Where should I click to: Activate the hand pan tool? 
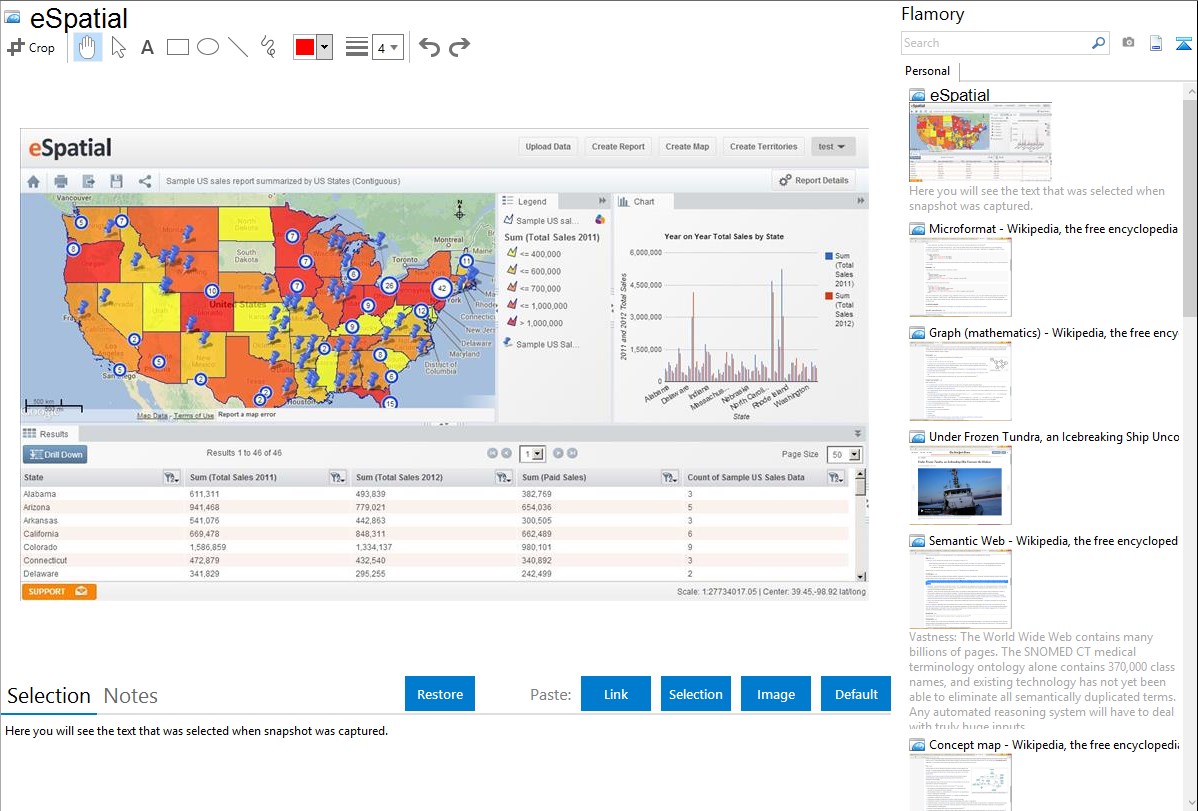point(88,47)
